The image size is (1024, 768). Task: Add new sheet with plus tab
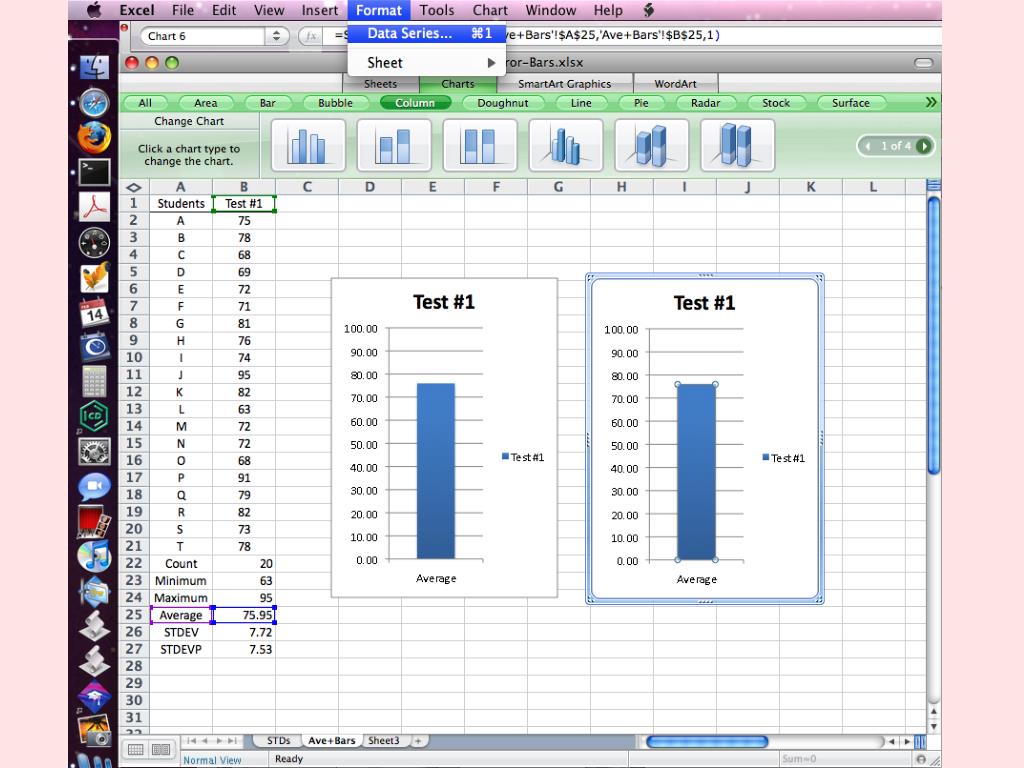[x=418, y=741]
